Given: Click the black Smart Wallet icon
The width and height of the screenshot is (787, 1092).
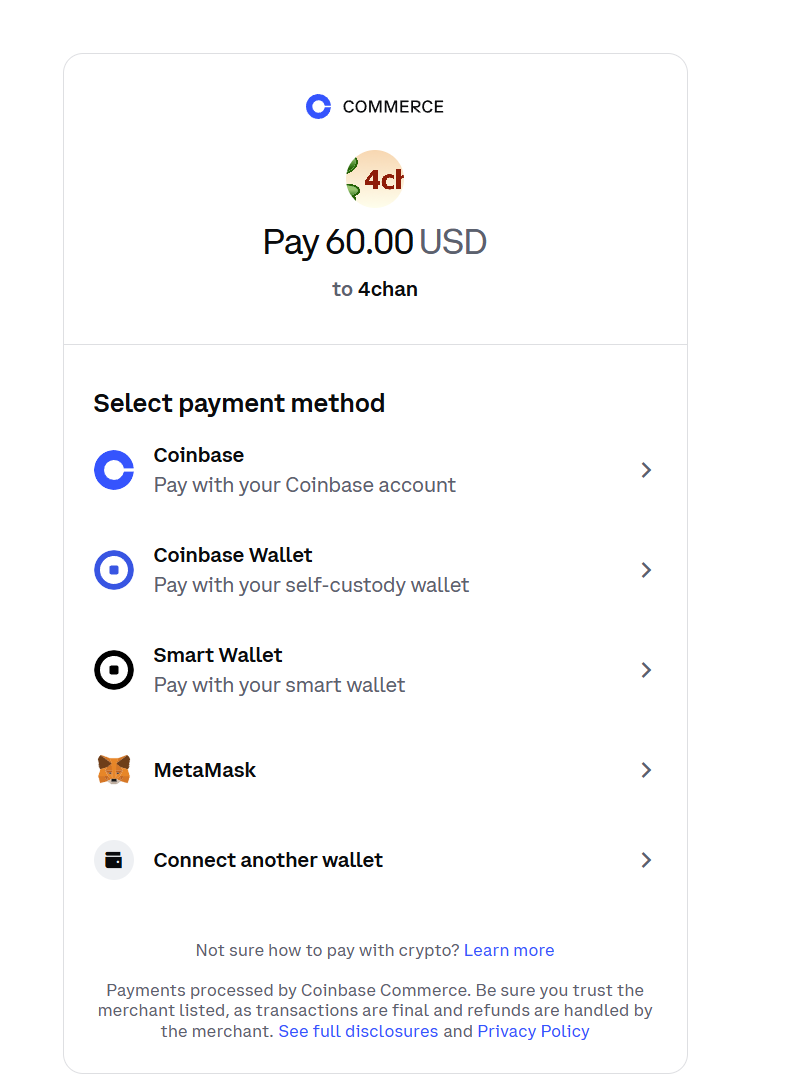Looking at the screenshot, I should coord(114,670).
